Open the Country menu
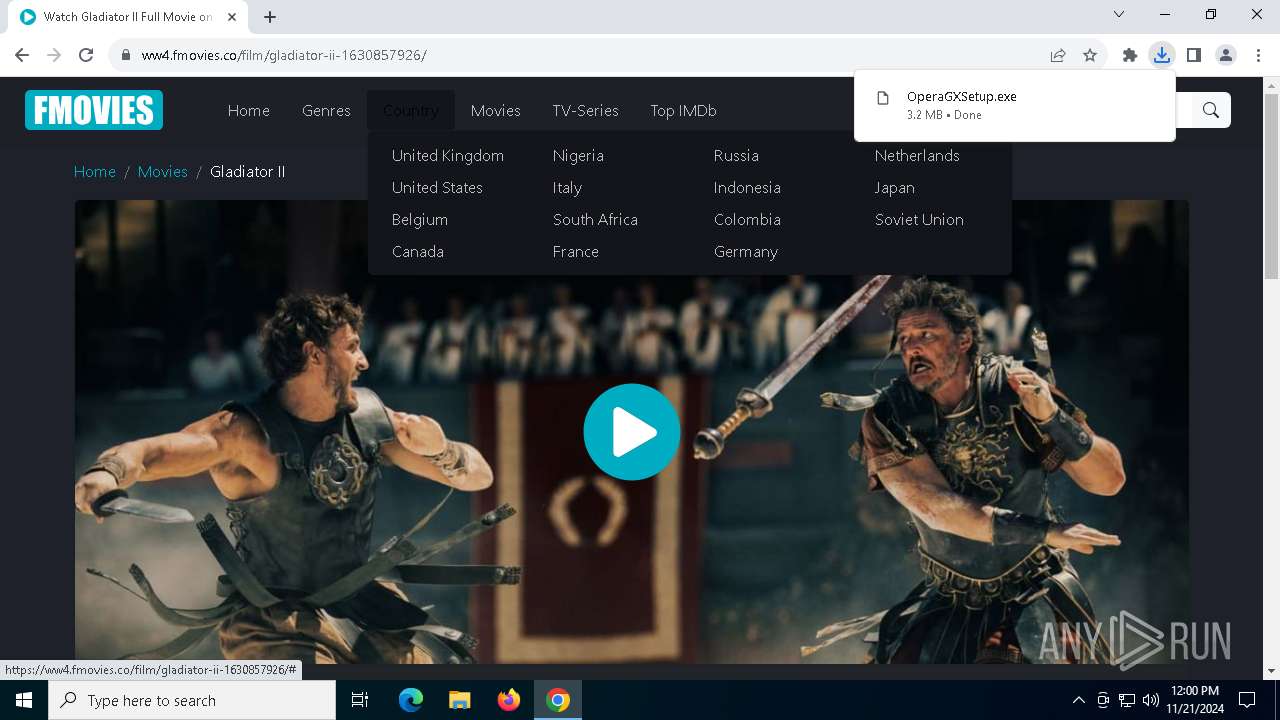This screenshot has width=1280, height=720. coord(411,110)
